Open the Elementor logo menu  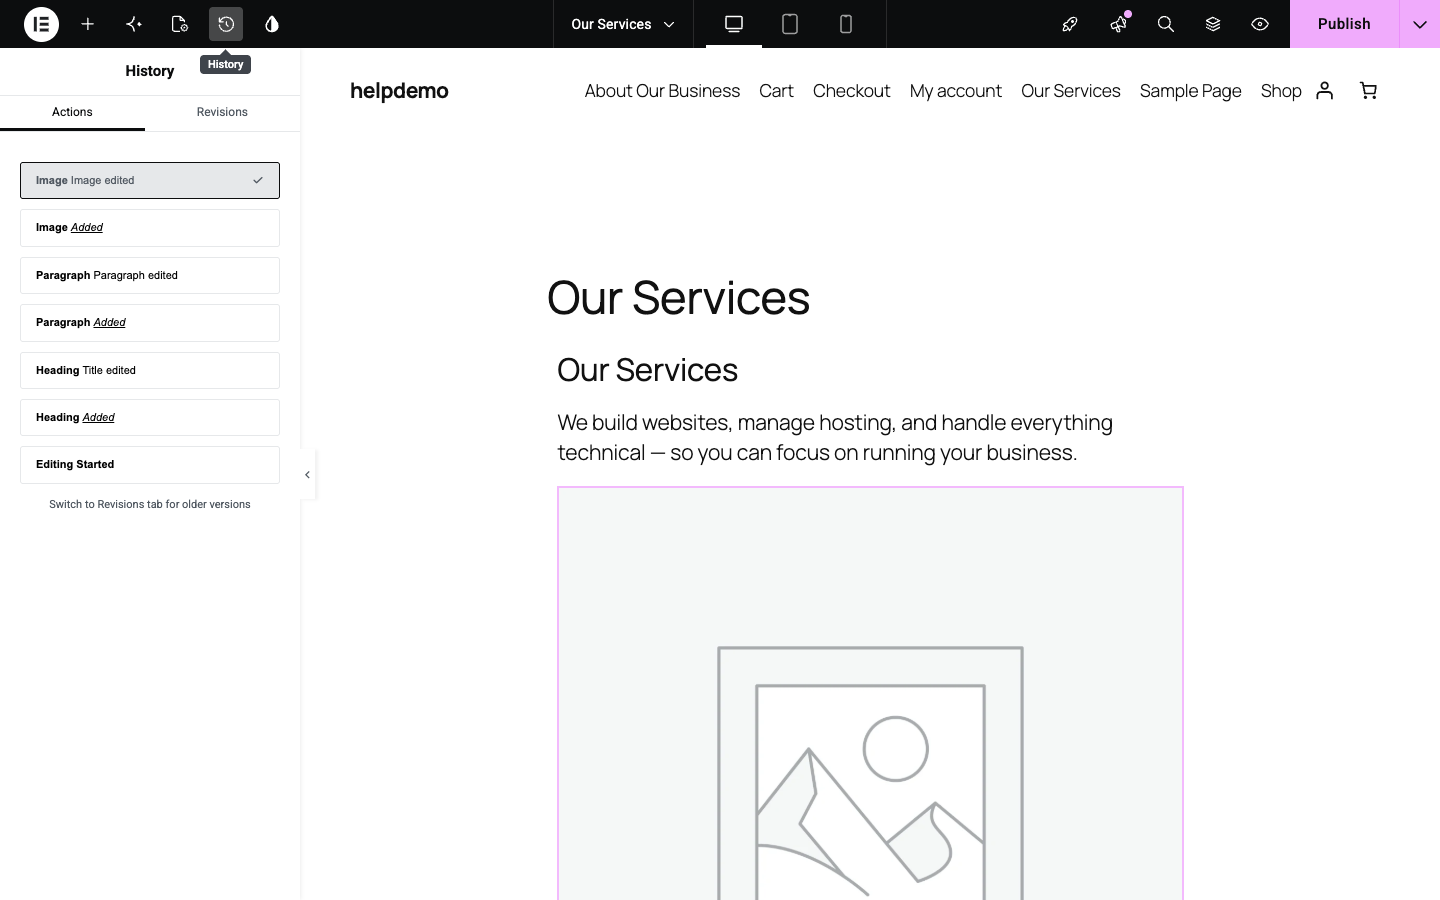41,24
